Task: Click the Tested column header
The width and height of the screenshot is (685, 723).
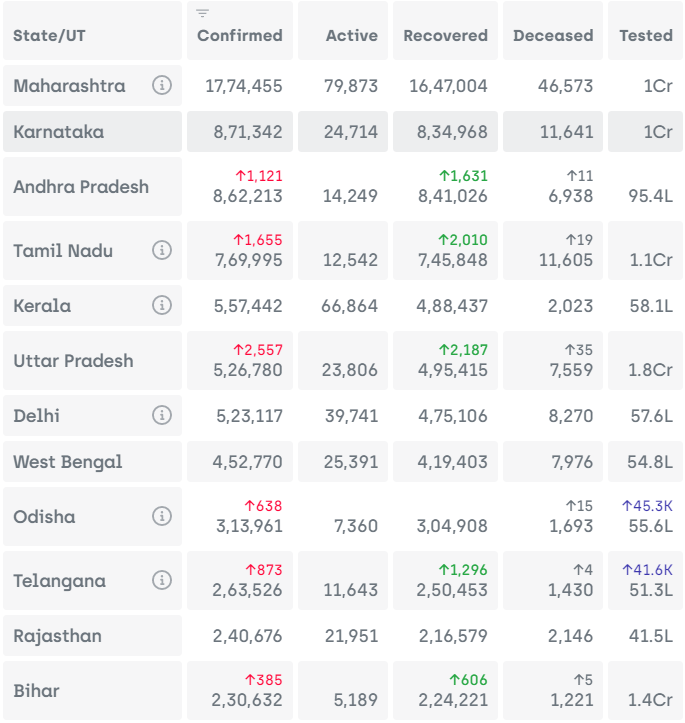Action: click(x=645, y=36)
